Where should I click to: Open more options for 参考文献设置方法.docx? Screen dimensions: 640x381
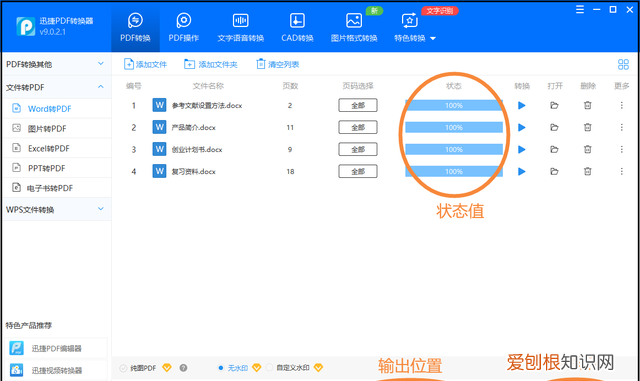(x=622, y=105)
